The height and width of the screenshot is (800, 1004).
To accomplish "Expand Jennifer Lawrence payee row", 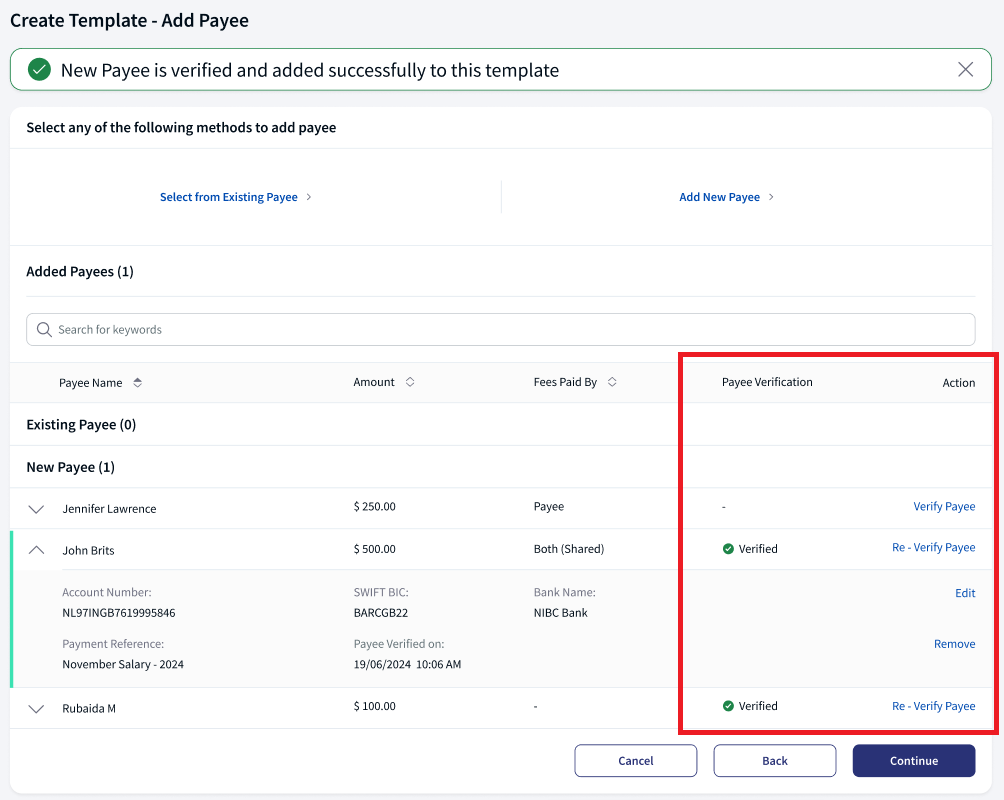I will pyautogui.click(x=36, y=509).
